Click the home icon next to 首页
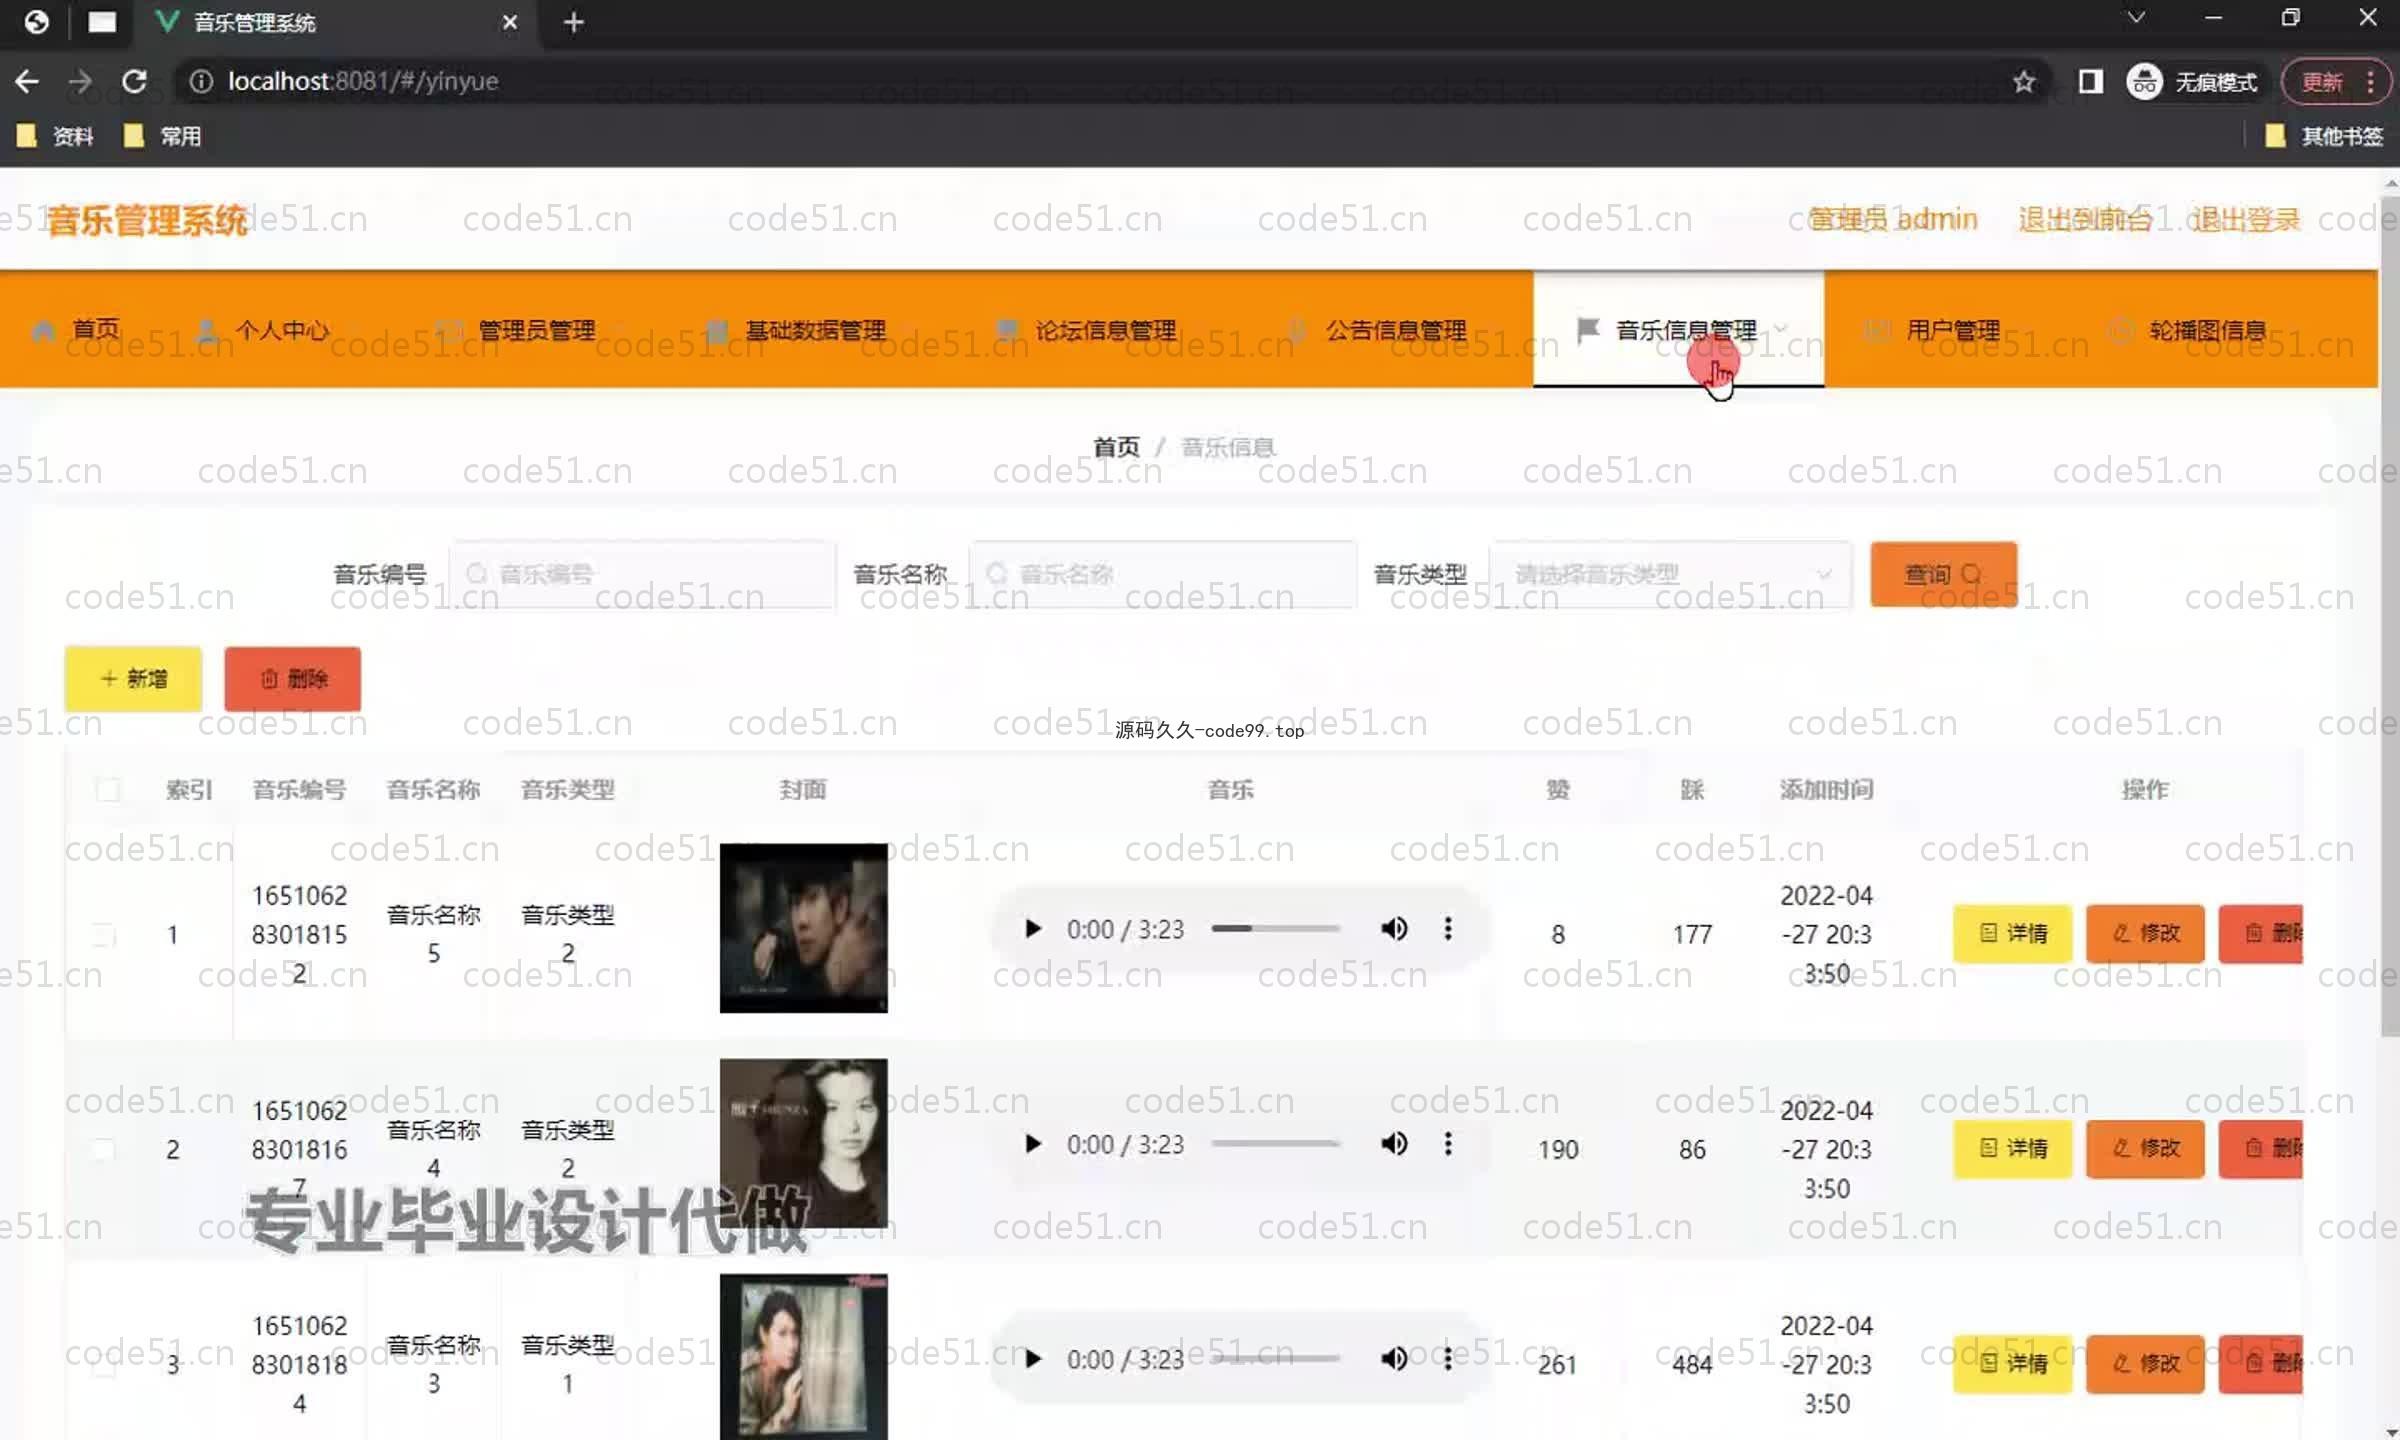The width and height of the screenshot is (2400, 1440). [x=44, y=330]
